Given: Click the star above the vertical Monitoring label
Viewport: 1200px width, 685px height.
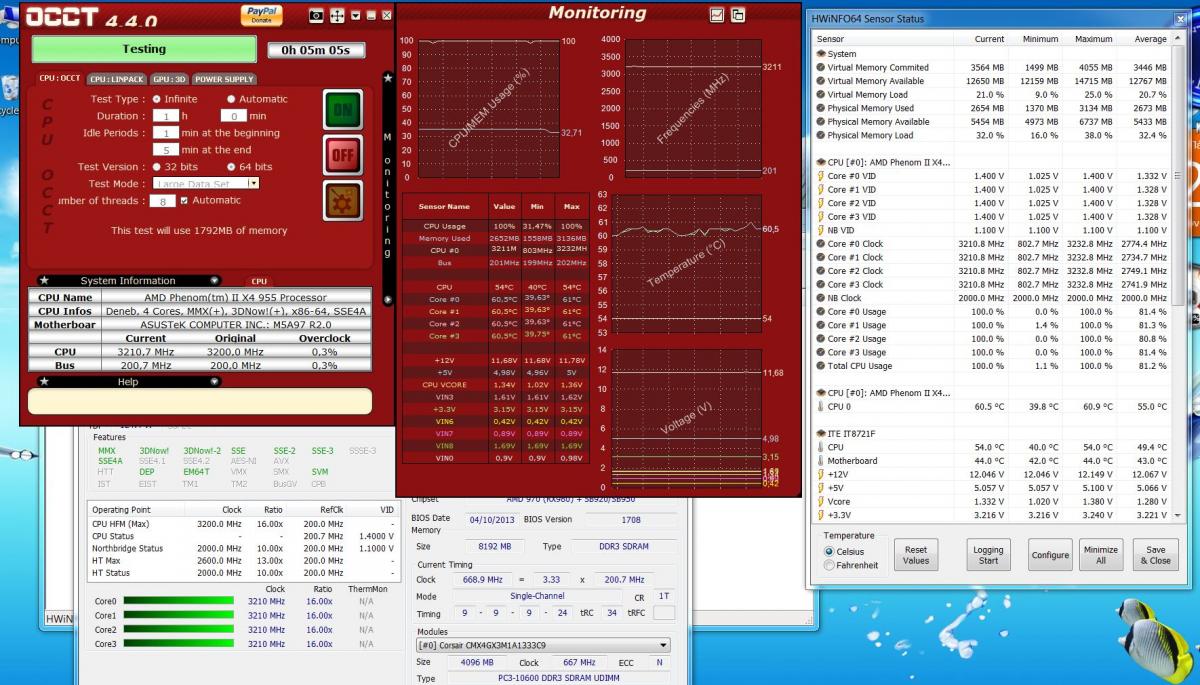Looking at the screenshot, I should pyautogui.click(x=388, y=77).
